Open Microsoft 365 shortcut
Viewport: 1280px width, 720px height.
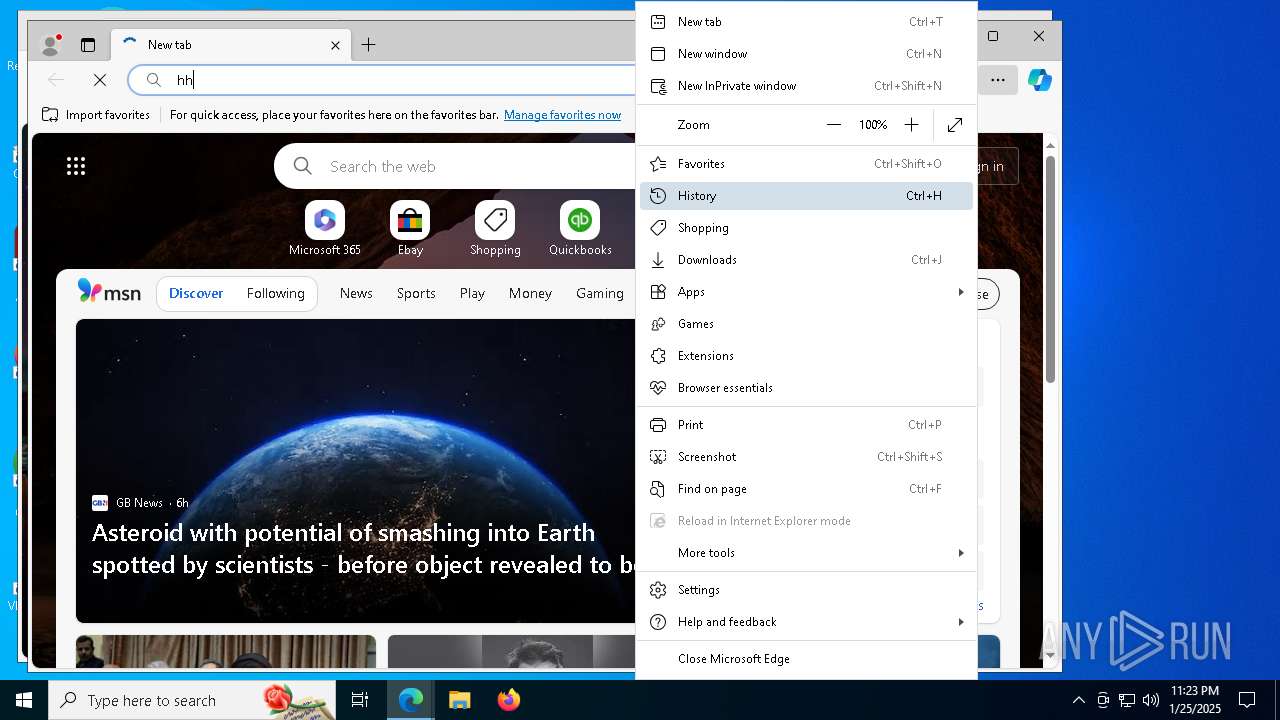point(325,229)
